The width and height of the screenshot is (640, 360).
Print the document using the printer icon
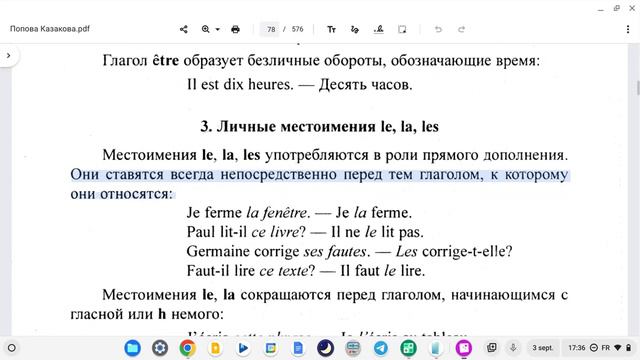[x=235, y=29]
